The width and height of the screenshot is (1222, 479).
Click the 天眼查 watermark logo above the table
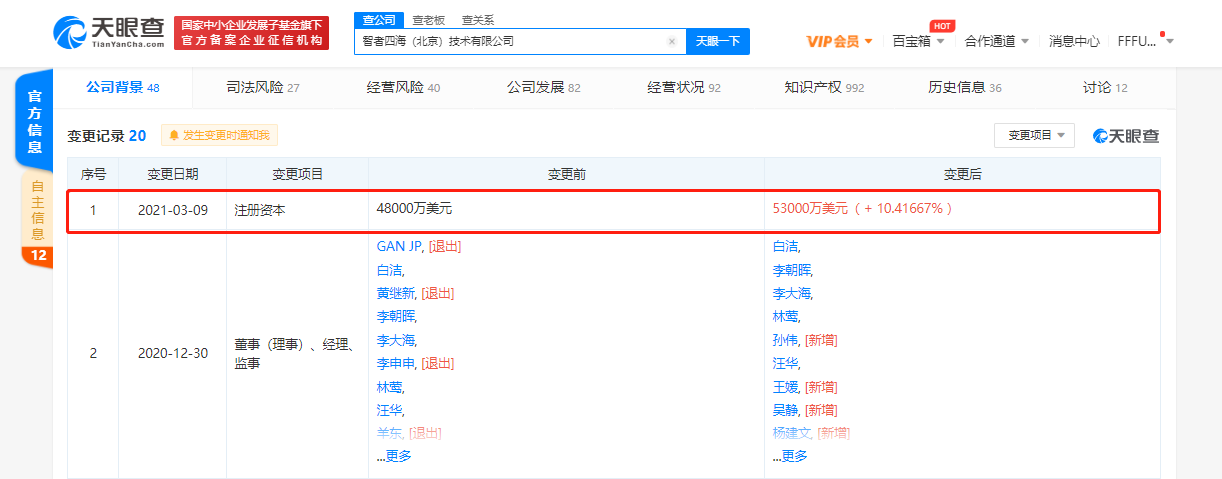[1126, 136]
